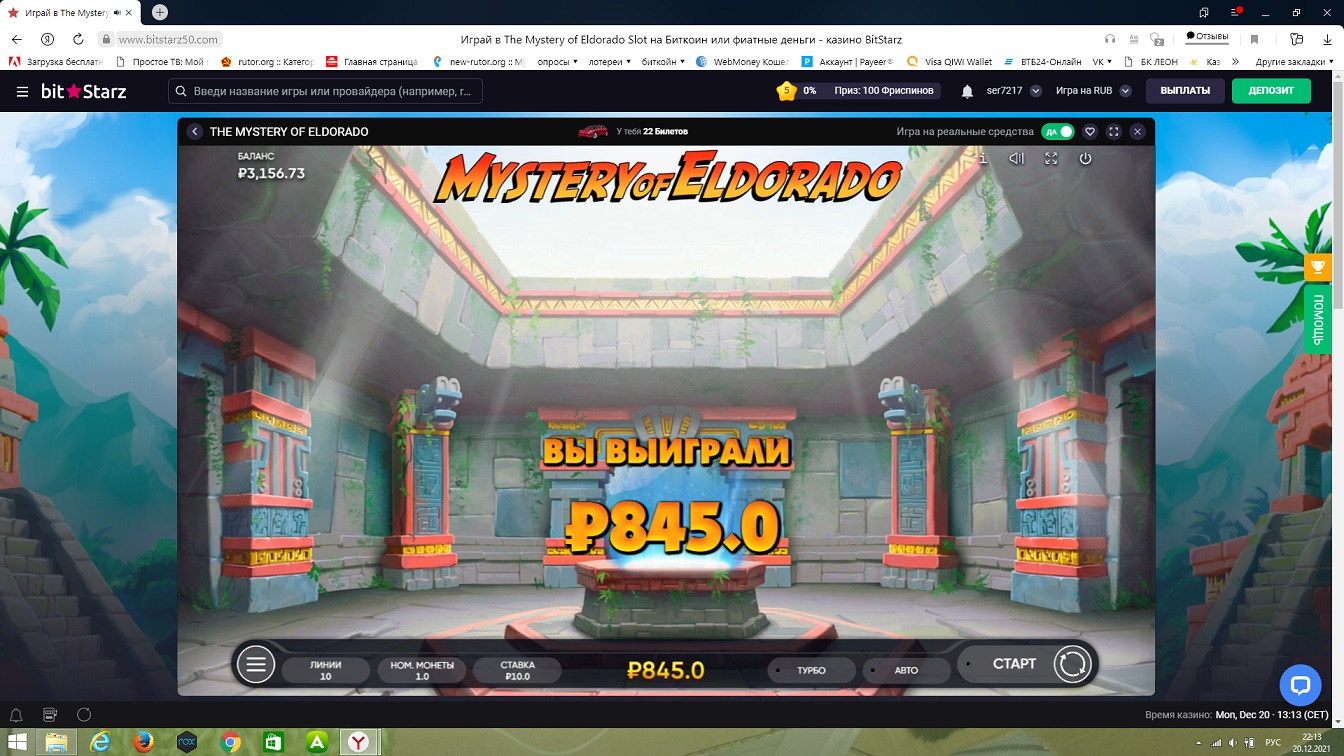
Task: Spin the reels with СТАРТ
Action: coord(1027,664)
